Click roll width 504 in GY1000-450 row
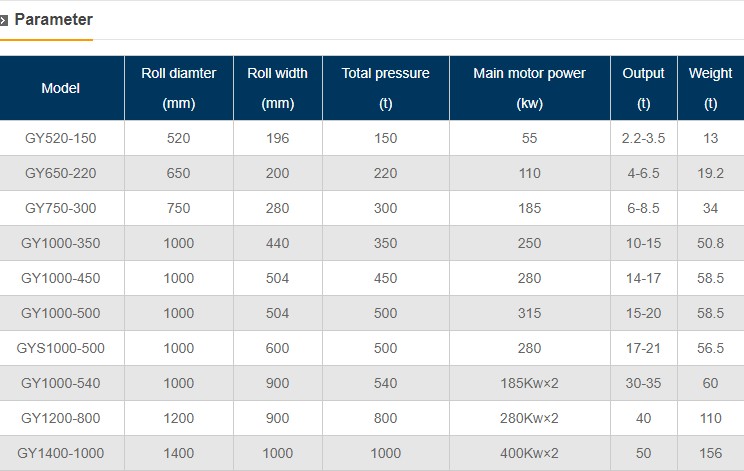Viewport: 744px width, 471px height. pyautogui.click(x=278, y=278)
